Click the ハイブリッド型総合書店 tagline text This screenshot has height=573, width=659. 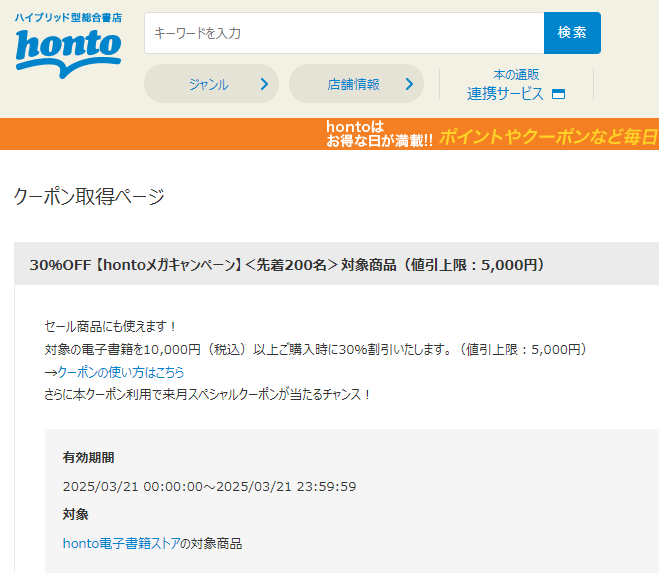[x=69, y=18]
